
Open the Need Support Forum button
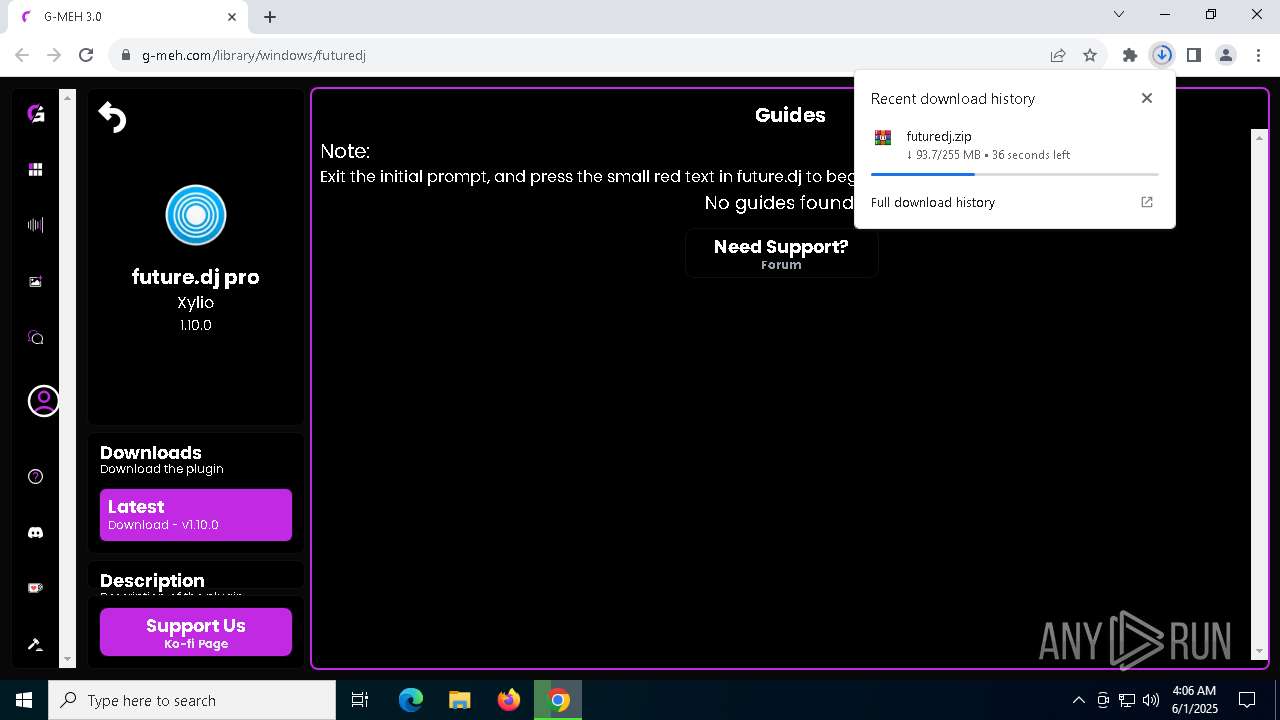(x=781, y=253)
